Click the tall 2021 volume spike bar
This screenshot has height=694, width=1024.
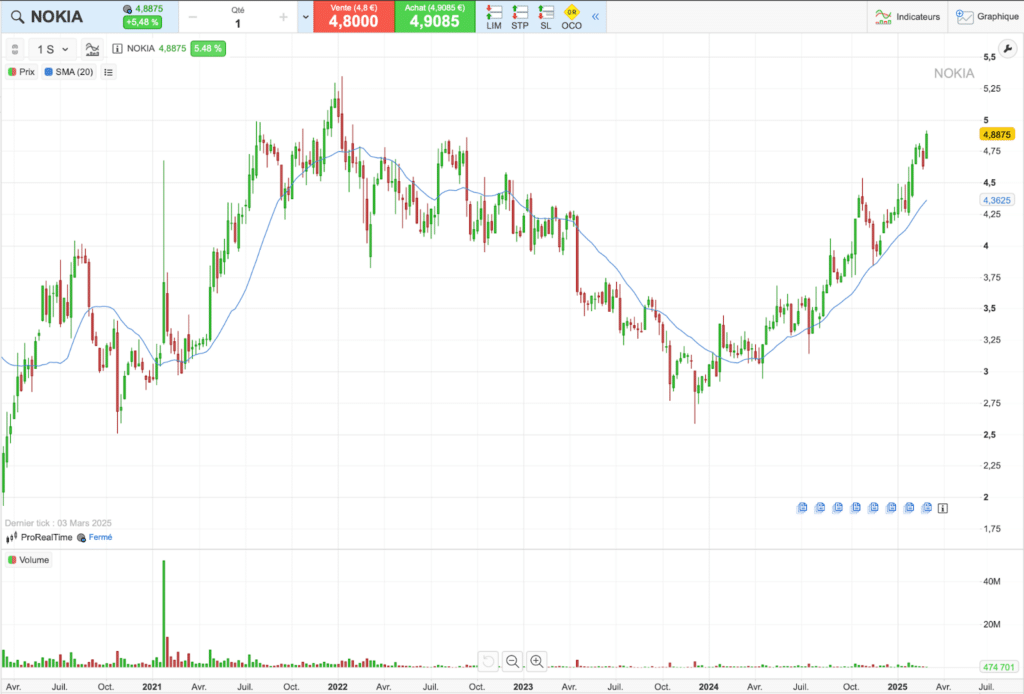click(x=164, y=614)
